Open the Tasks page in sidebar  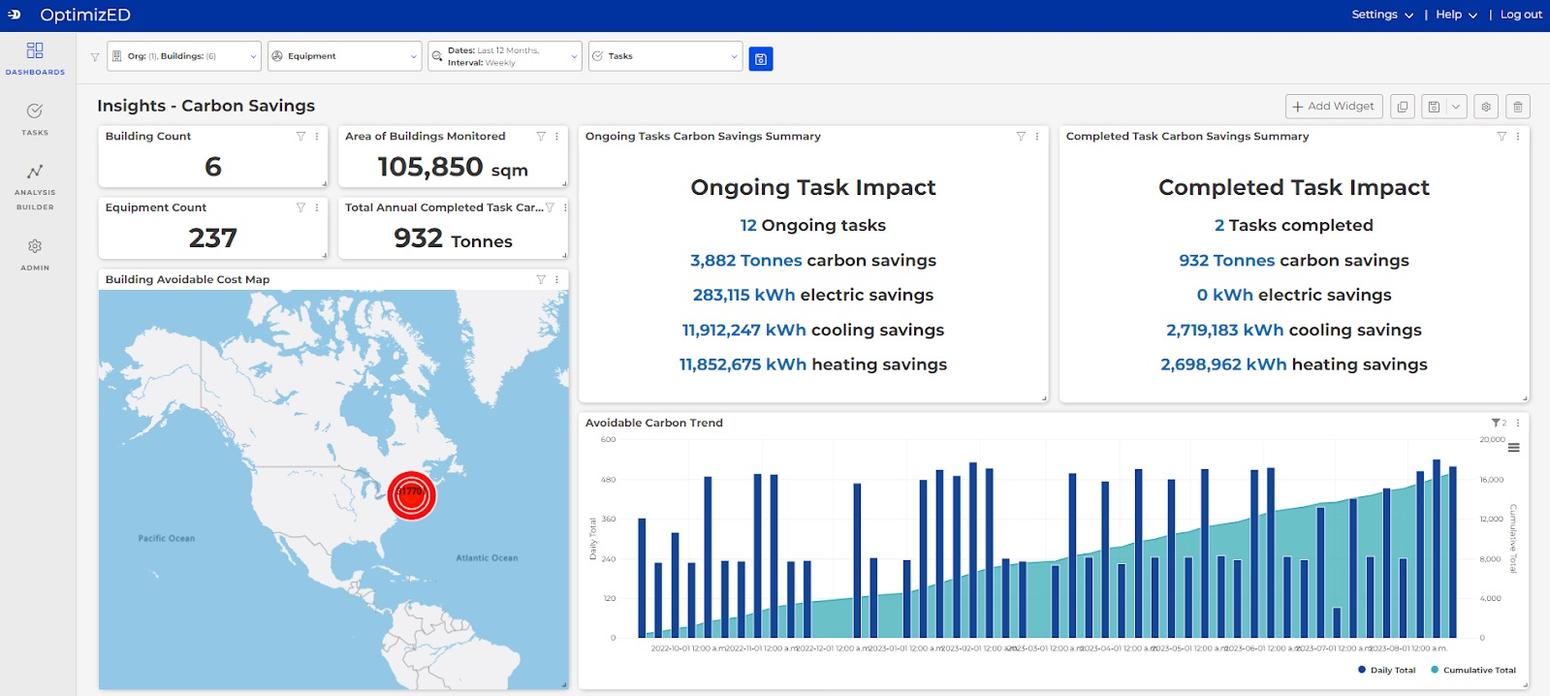click(x=35, y=118)
